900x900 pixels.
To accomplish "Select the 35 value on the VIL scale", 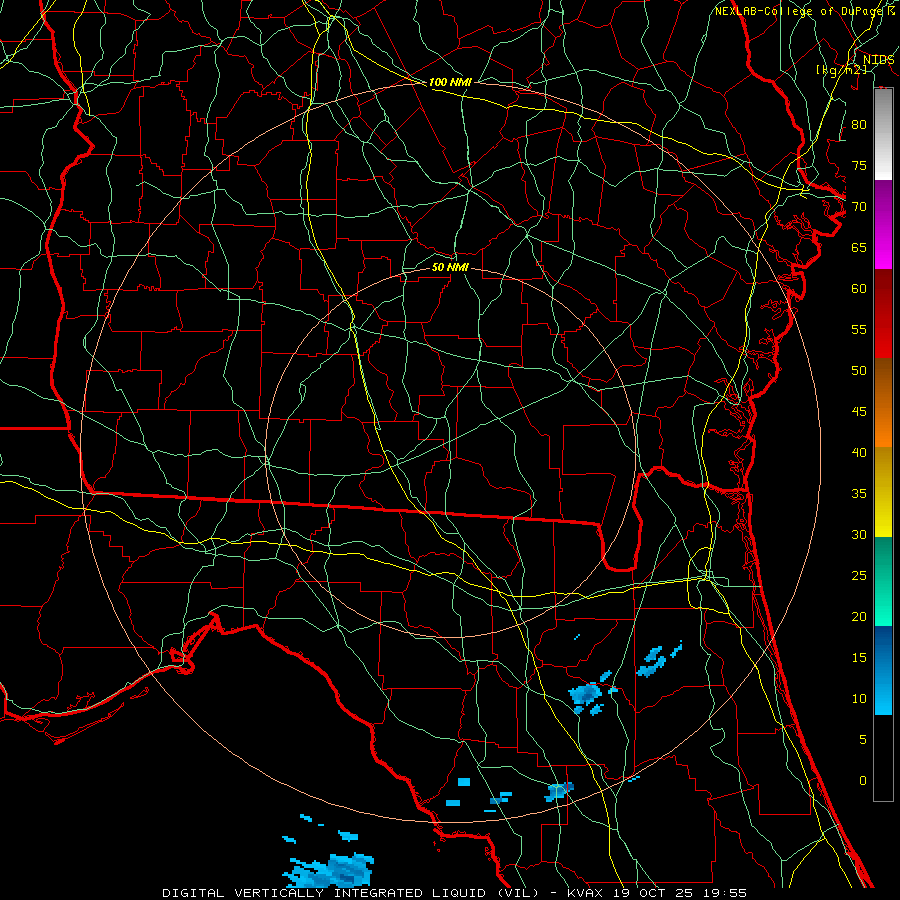I will [859, 494].
